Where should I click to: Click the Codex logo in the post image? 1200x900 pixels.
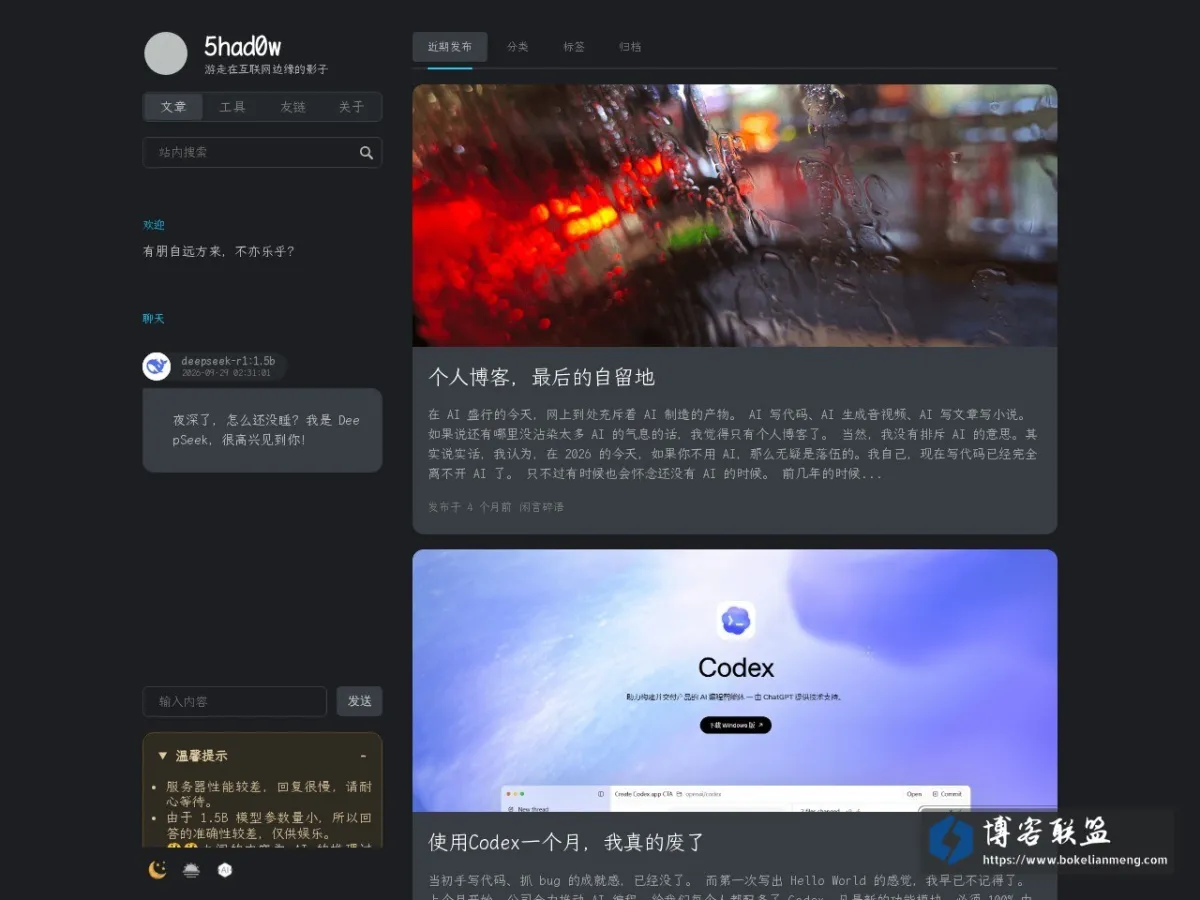point(736,620)
